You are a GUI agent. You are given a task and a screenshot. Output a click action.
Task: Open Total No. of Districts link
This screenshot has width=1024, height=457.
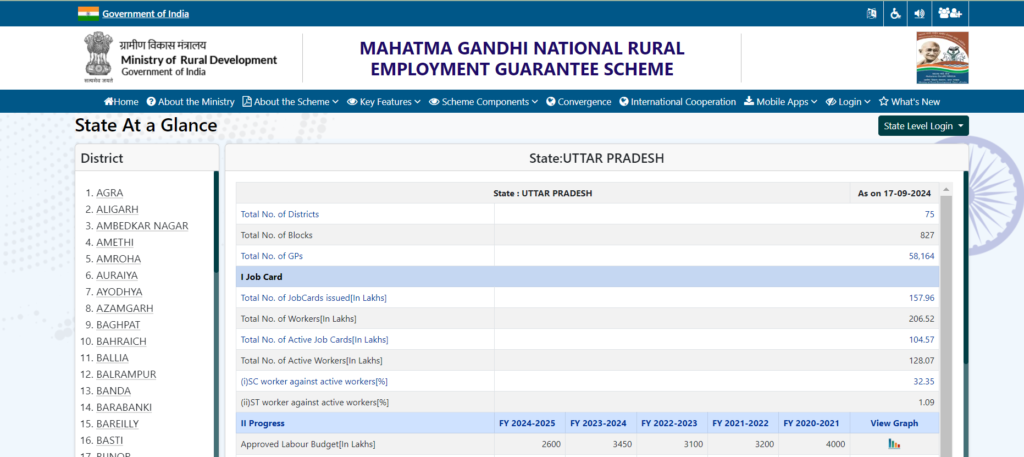280,214
